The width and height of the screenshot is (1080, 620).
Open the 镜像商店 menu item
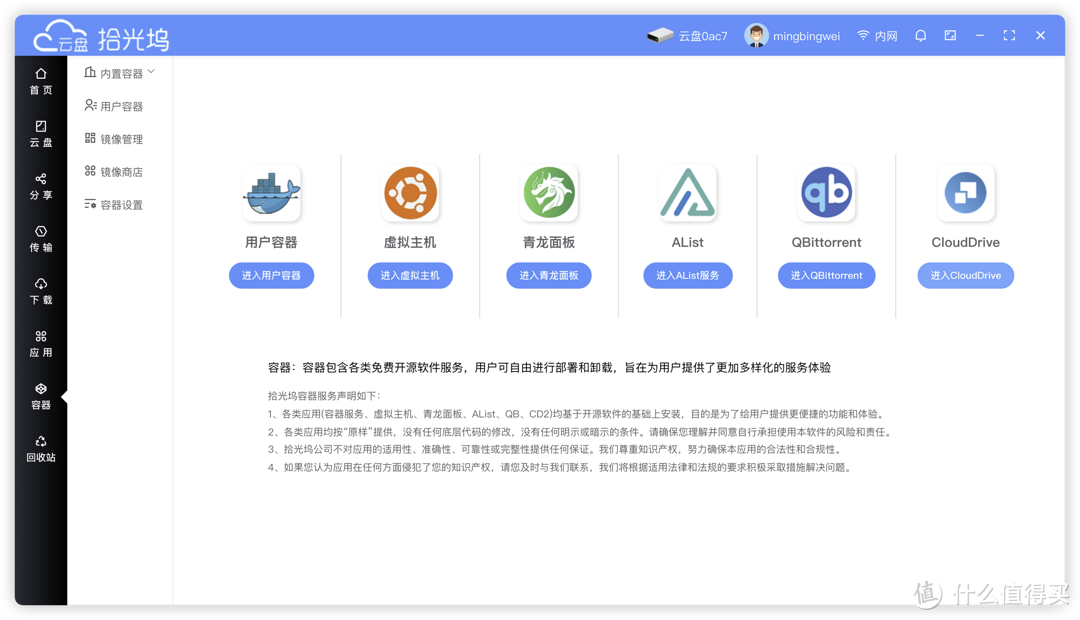coord(118,171)
